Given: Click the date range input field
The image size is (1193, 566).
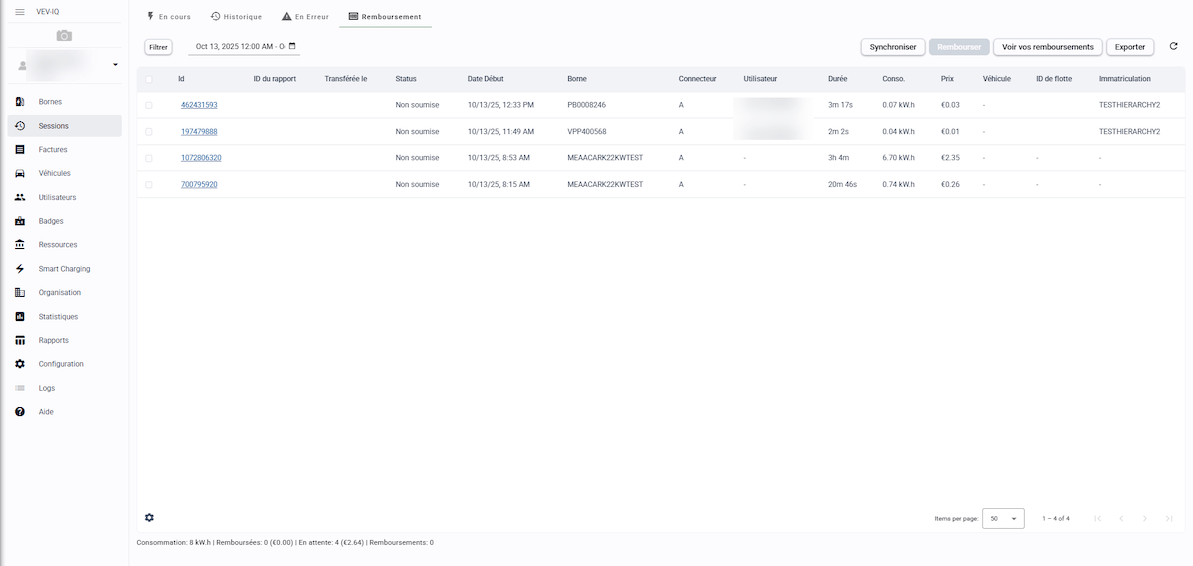Looking at the screenshot, I should [x=240, y=46].
